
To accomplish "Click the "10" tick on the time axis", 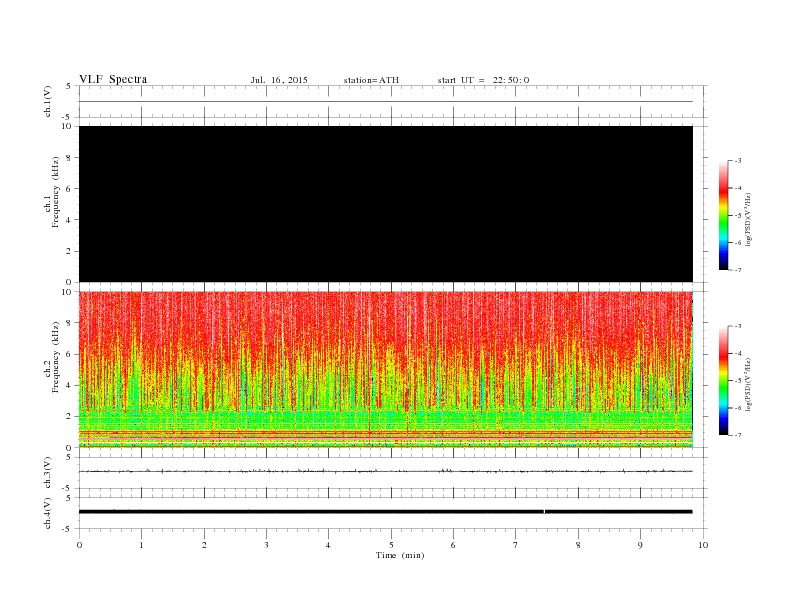I will click(703, 545).
